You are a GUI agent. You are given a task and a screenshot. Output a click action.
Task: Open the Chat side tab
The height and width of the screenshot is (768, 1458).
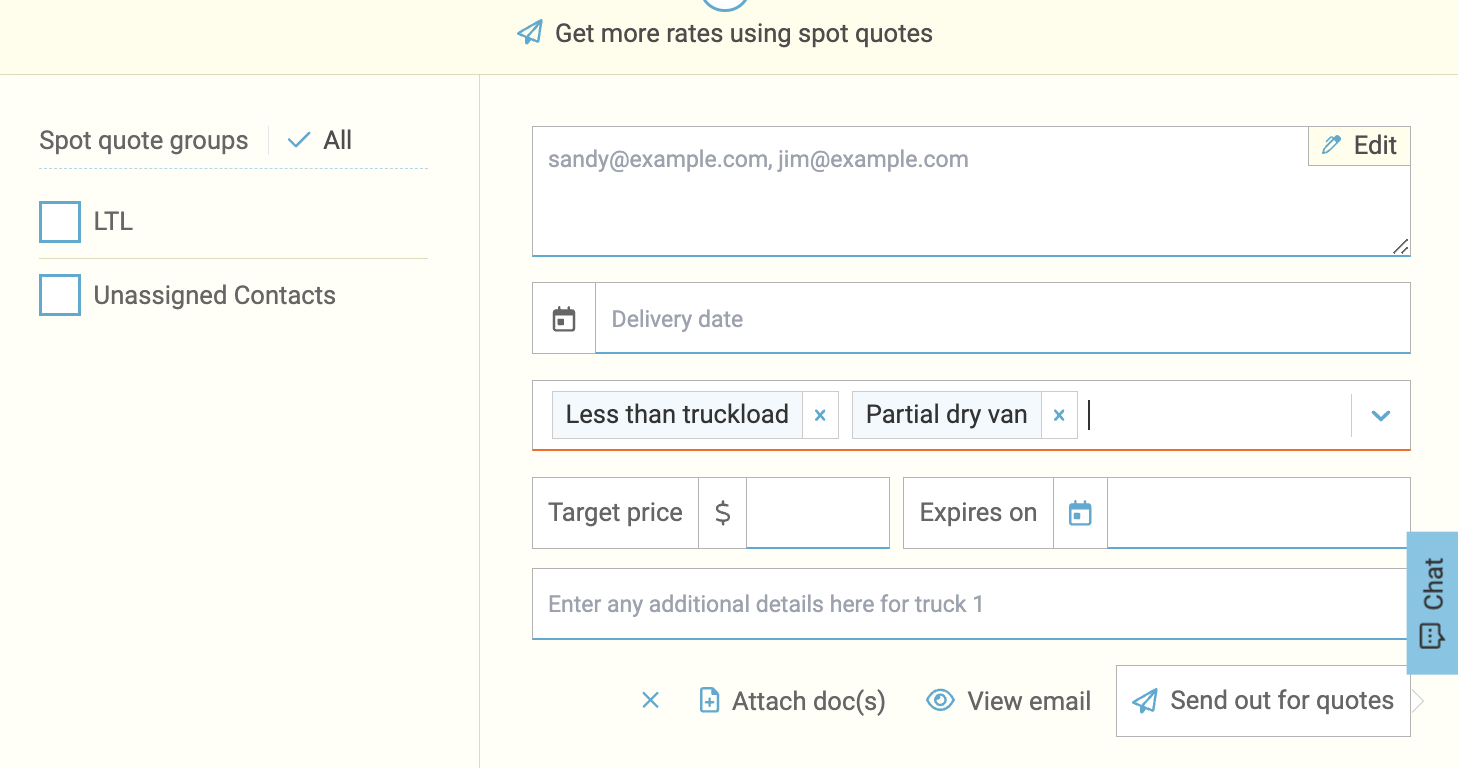[1432, 602]
